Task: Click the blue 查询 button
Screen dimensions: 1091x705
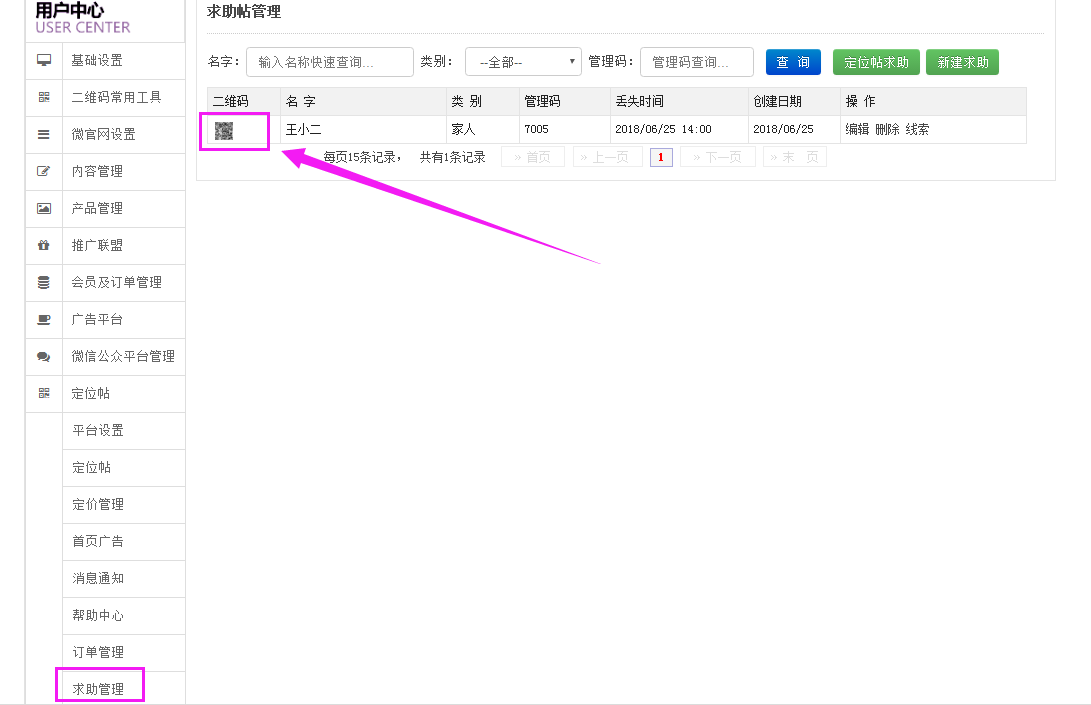Action: click(793, 62)
